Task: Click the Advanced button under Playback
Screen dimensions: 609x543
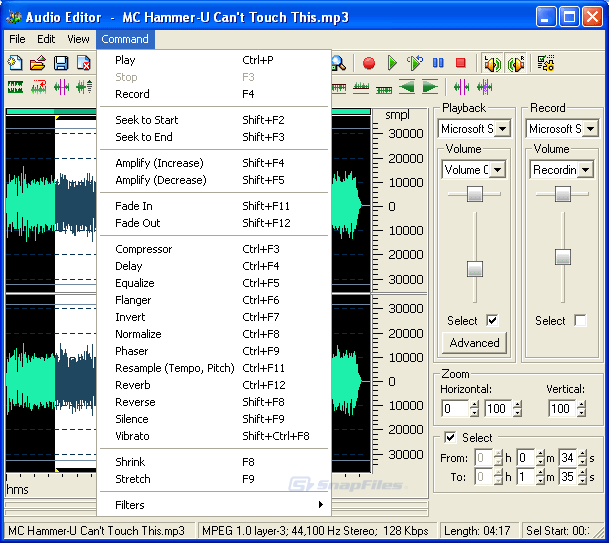Action: (474, 343)
